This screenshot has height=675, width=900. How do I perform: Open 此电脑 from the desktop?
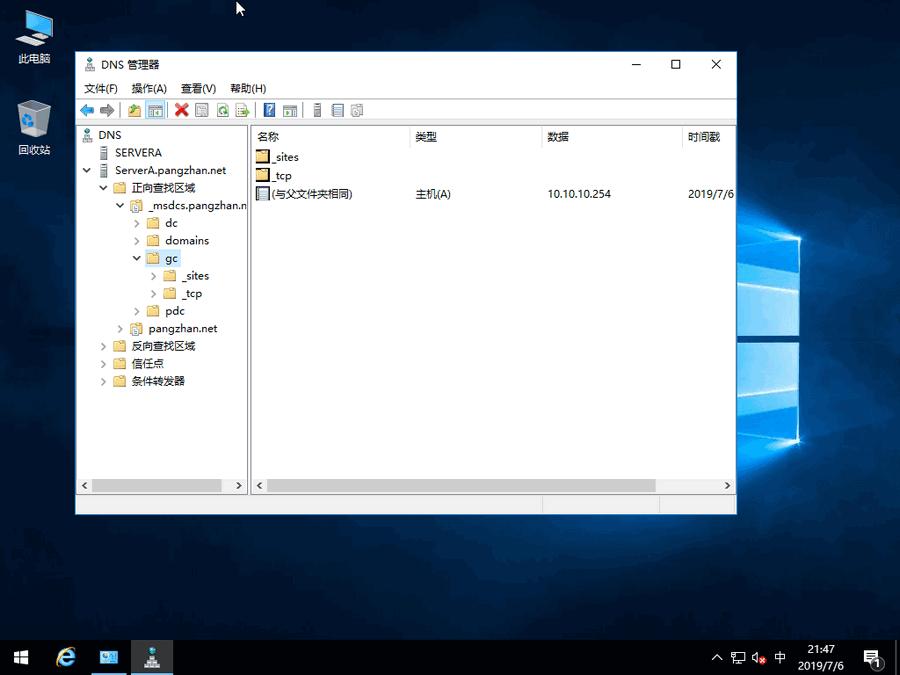click(33, 35)
